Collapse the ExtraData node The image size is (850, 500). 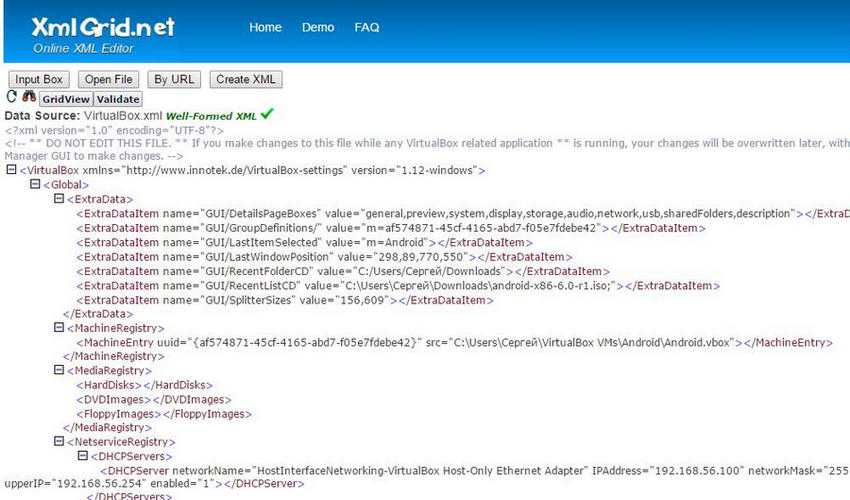point(59,199)
